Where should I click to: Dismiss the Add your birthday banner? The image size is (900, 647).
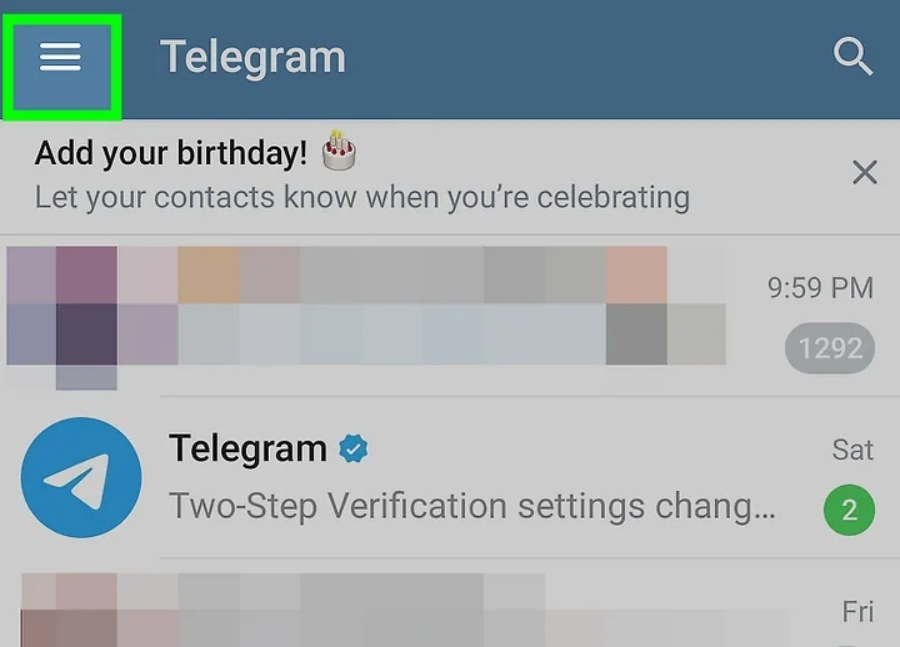pyautogui.click(x=864, y=173)
